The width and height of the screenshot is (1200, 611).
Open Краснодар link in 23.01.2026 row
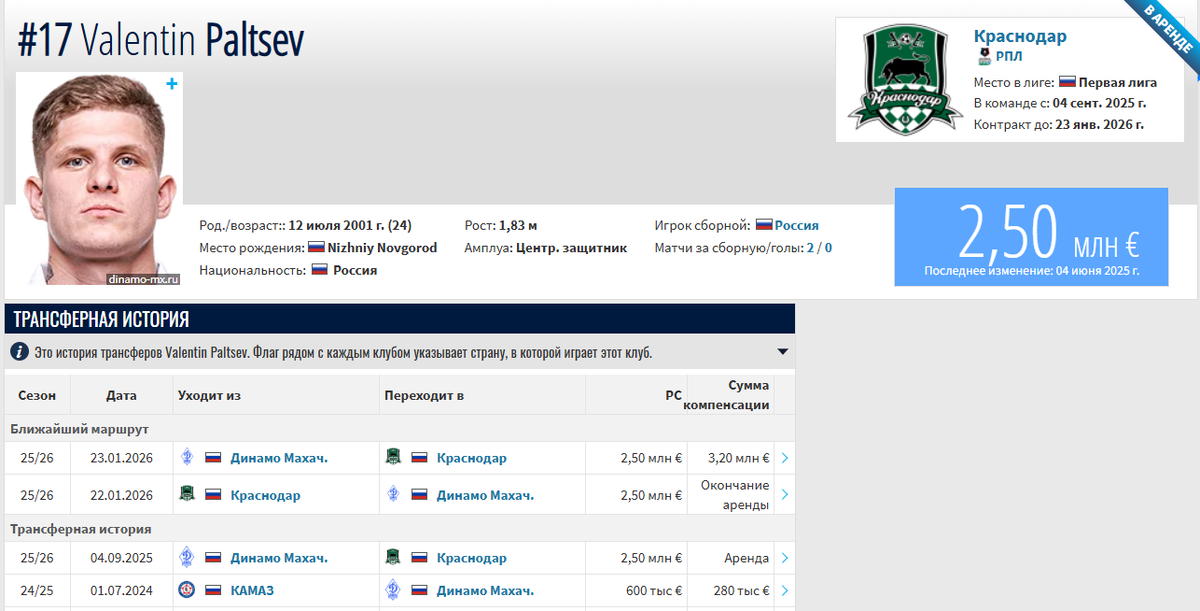tap(472, 458)
